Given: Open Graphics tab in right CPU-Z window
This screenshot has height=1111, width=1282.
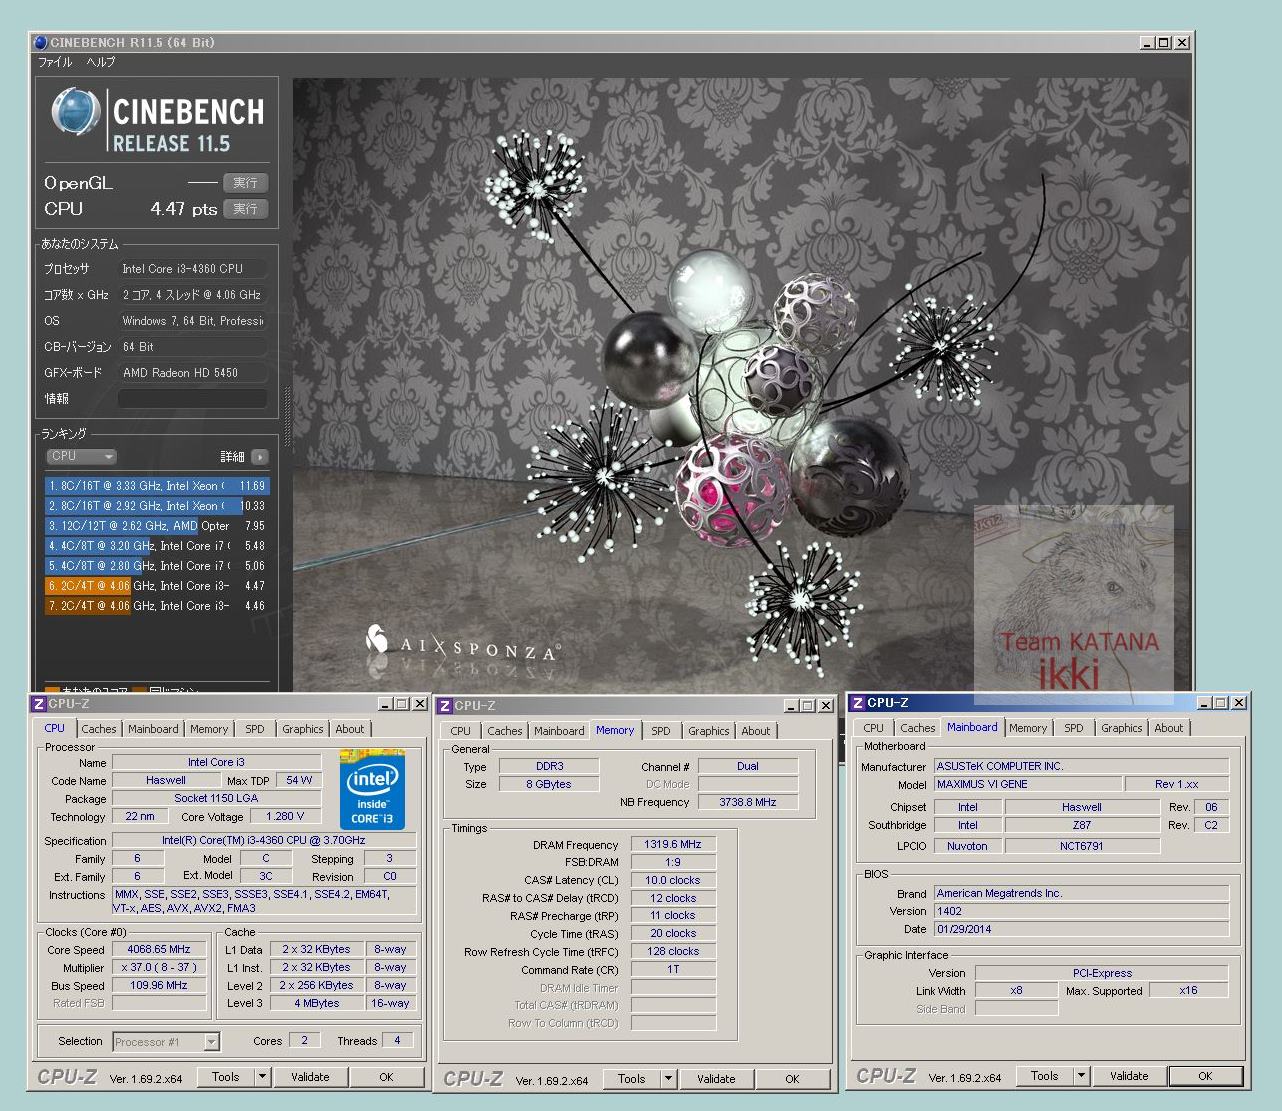Looking at the screenshot, I should pos(1121,728).
